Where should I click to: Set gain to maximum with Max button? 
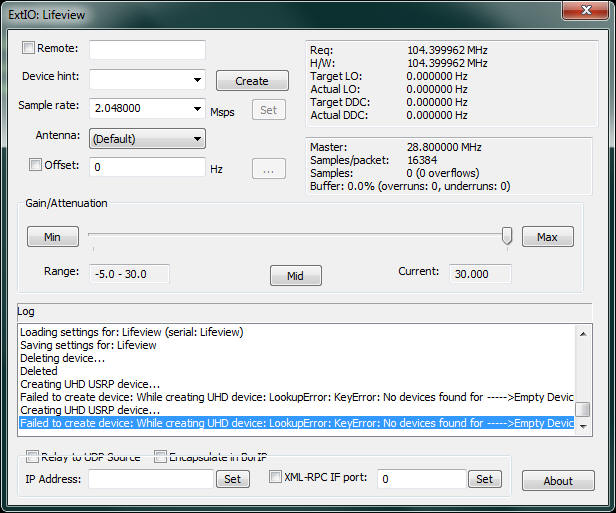[548, 237]
